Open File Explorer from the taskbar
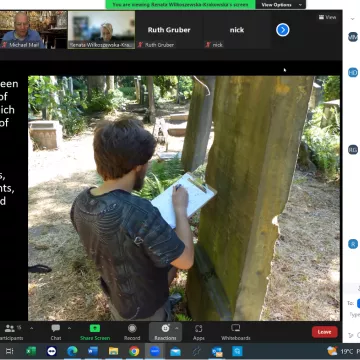 113,351
